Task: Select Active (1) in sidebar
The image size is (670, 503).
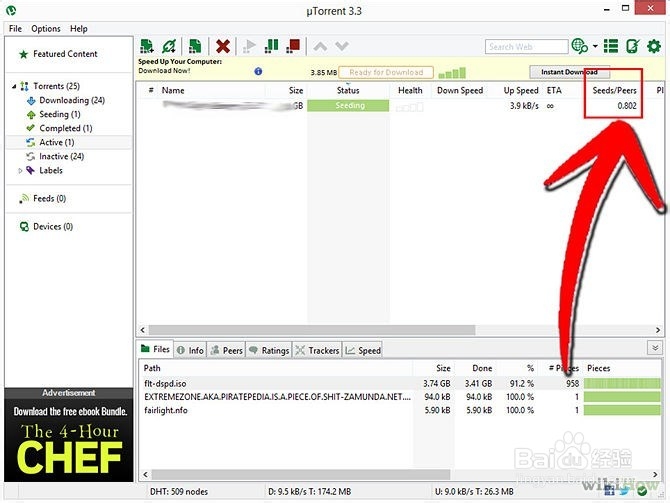Action: [56, 142]
